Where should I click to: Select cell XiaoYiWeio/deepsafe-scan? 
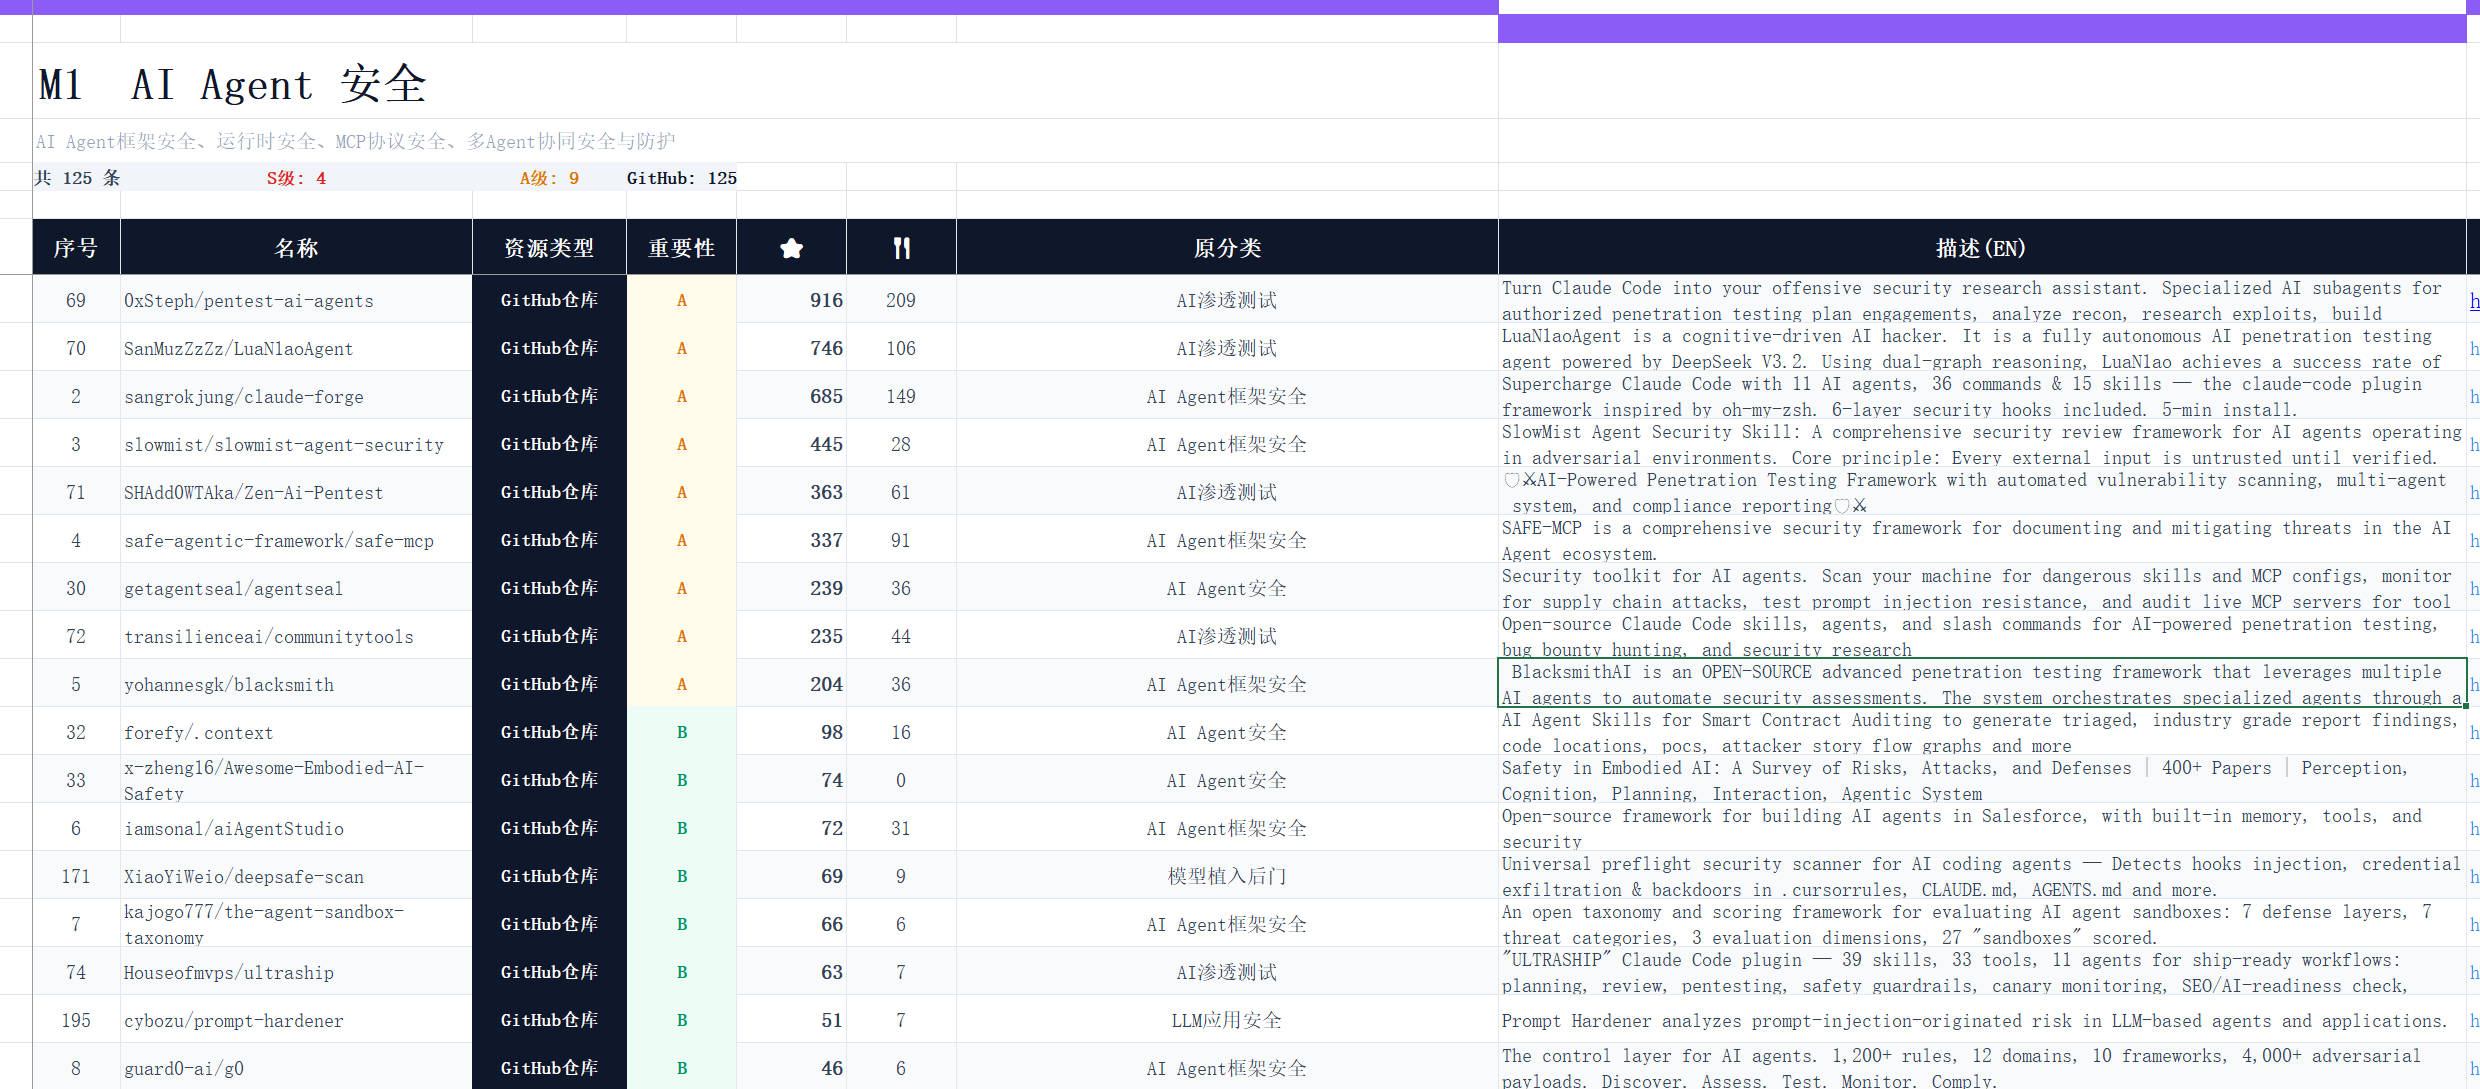[x=296, y=876]
